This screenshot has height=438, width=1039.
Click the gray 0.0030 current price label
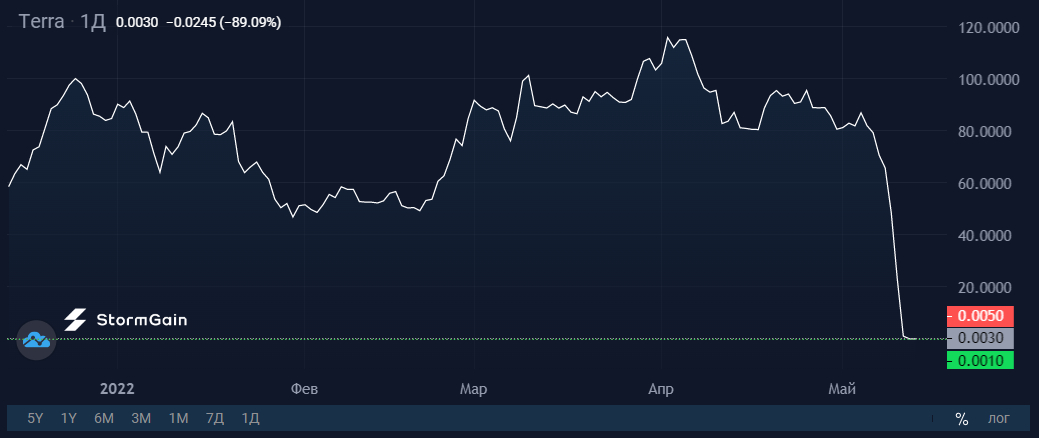(980, 338)
